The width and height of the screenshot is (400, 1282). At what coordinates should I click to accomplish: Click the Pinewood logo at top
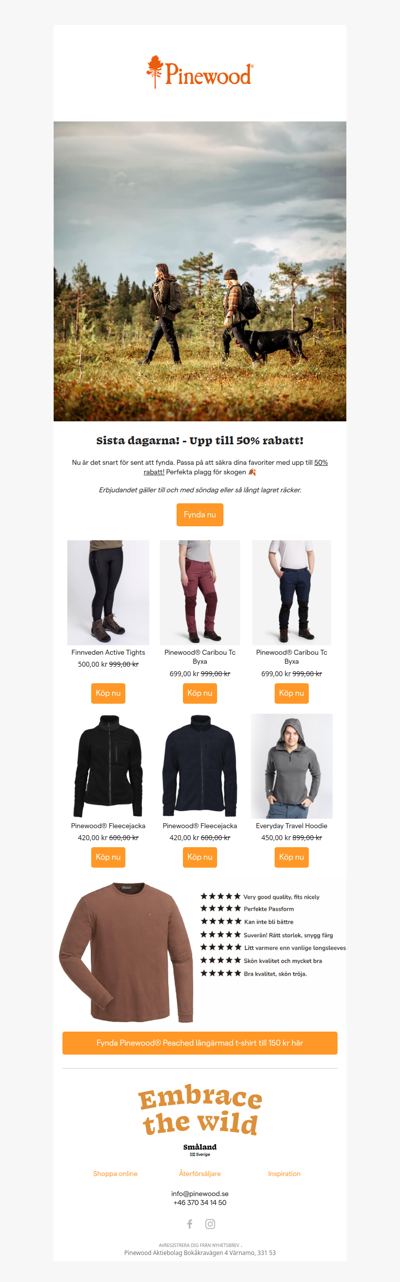coord(200,73)
